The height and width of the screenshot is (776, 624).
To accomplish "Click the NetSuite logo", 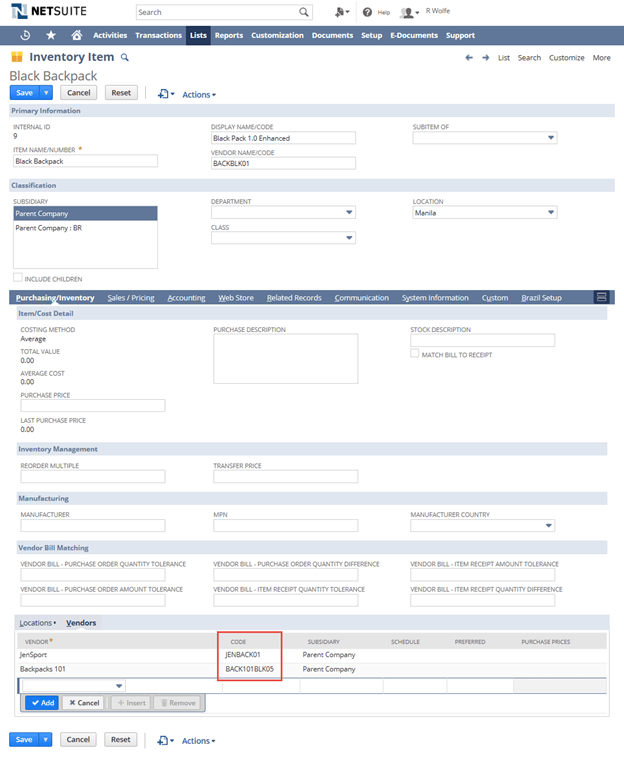I will pos(48,11).
